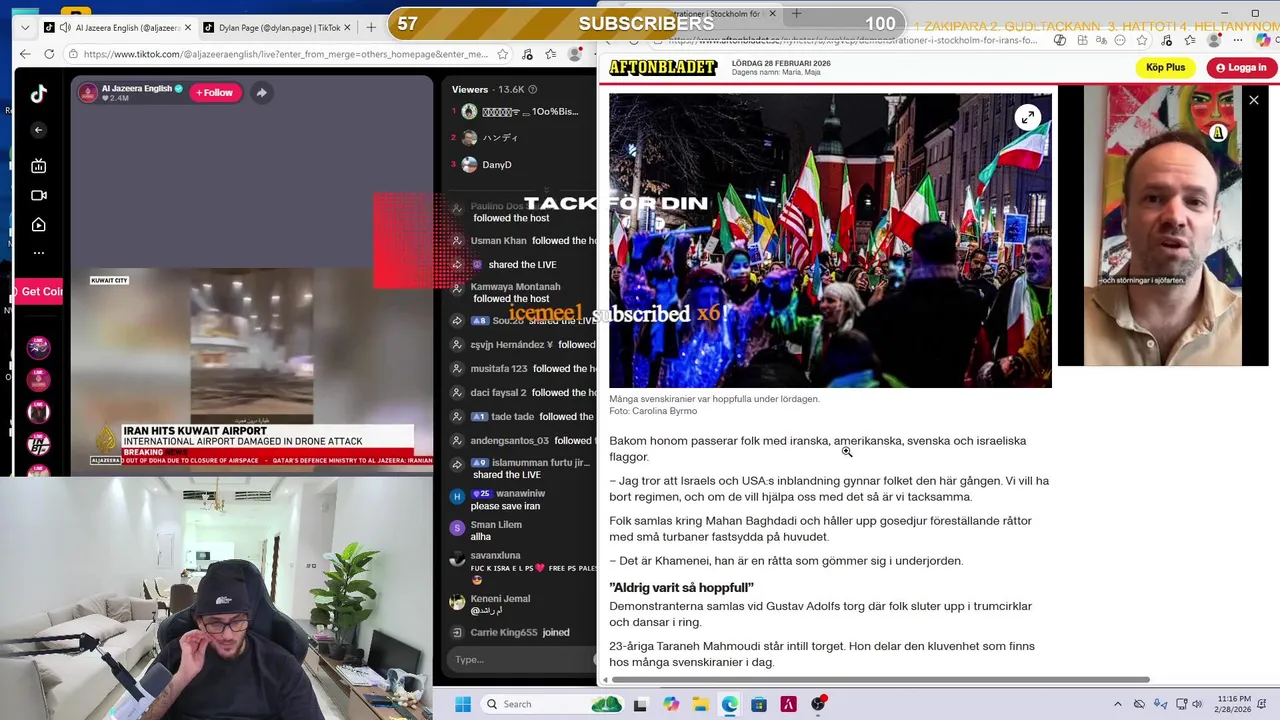Click heading "Aldrig varit så hoppfull"
Image resolution: width=1280 pixels, height=720 pixels.
click(681, 588)
